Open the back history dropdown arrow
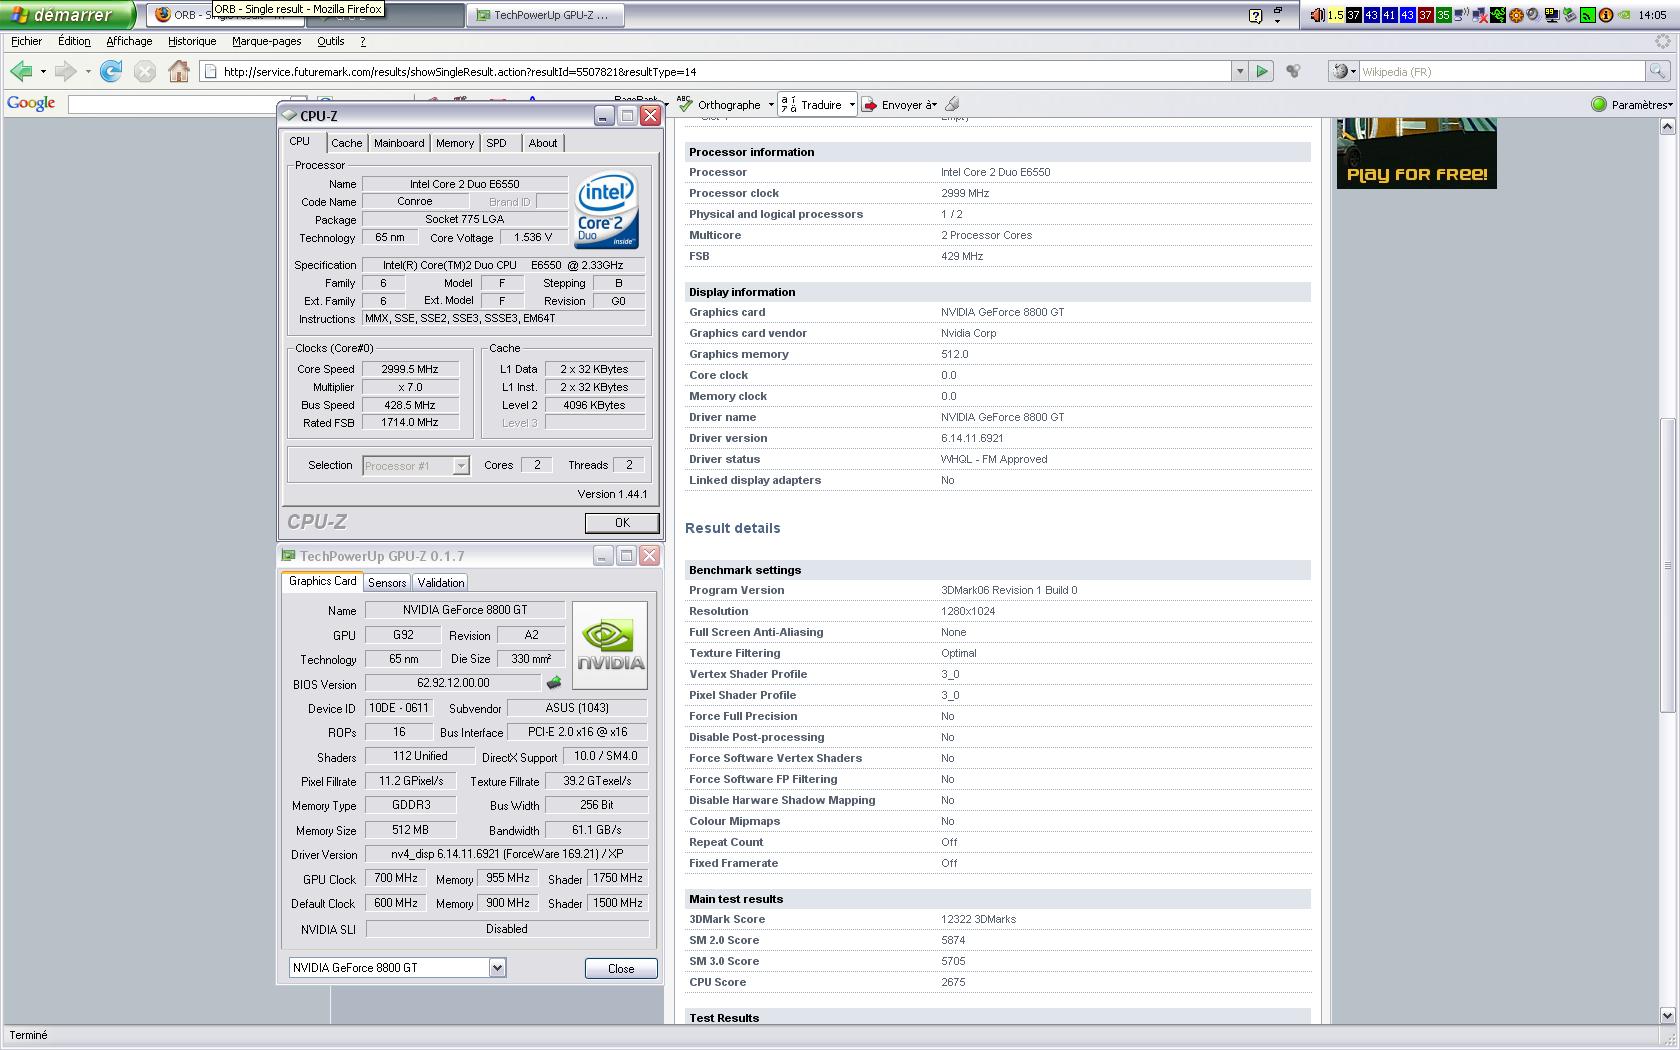Viewport: 1680px width, 1050px height. click(43, 72)
